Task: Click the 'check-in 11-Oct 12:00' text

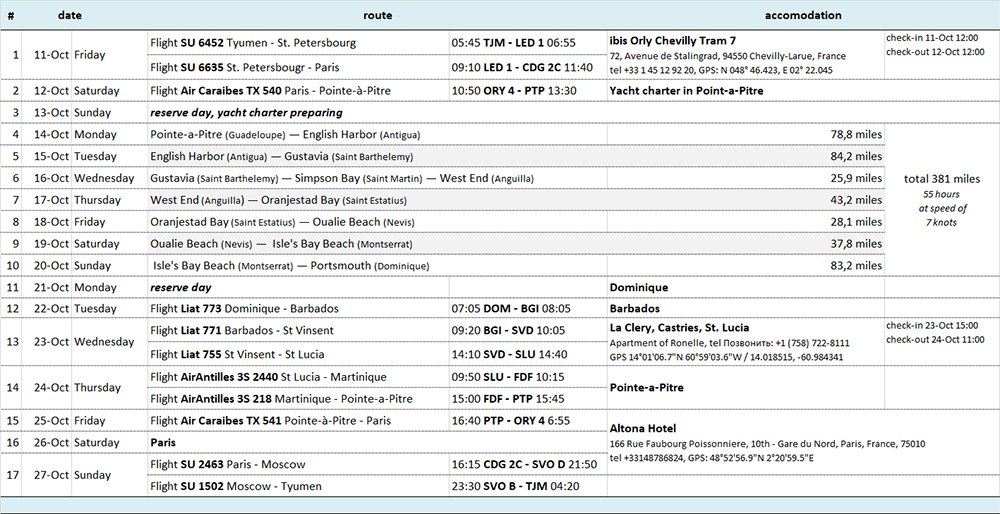Action: (932, 38)
